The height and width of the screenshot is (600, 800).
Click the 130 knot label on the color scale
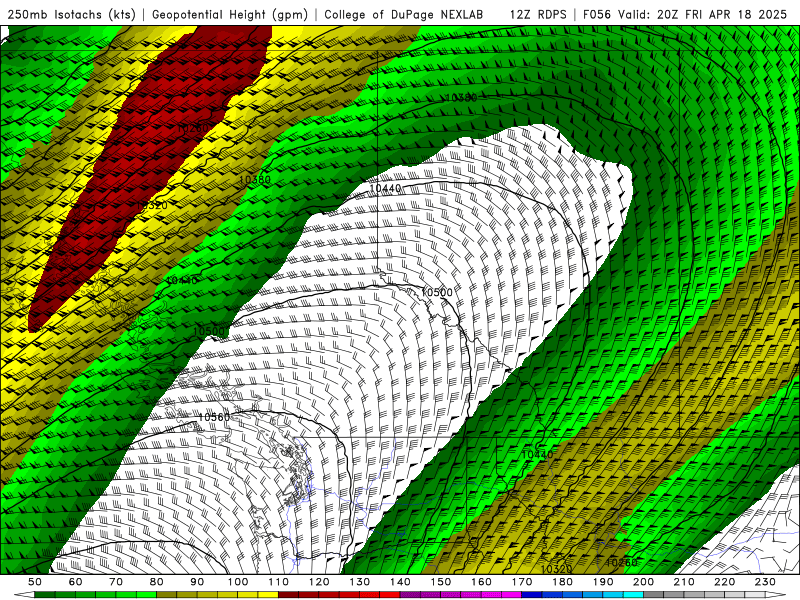point(359,582)
